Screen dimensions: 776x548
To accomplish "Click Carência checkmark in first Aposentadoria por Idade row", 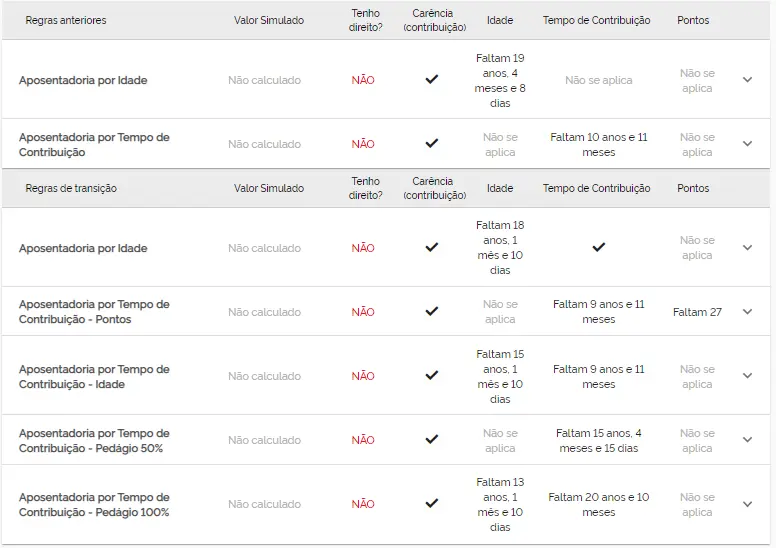I will pos(432,79).
